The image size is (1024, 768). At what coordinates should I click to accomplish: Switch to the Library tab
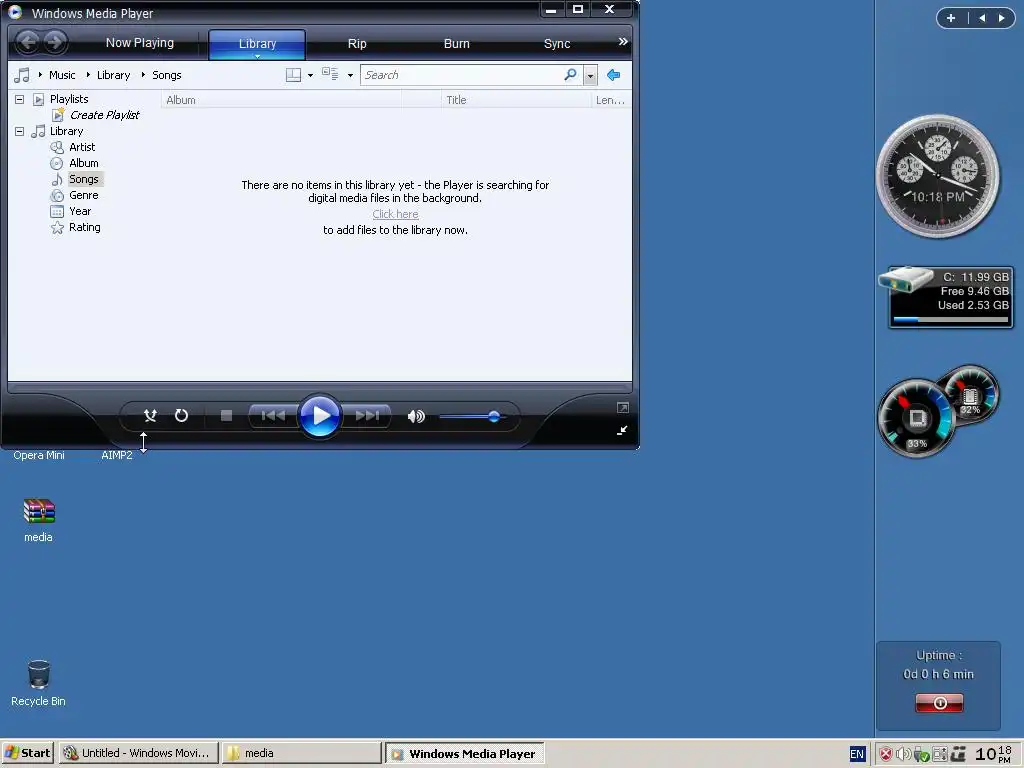[x=257, y=44]
